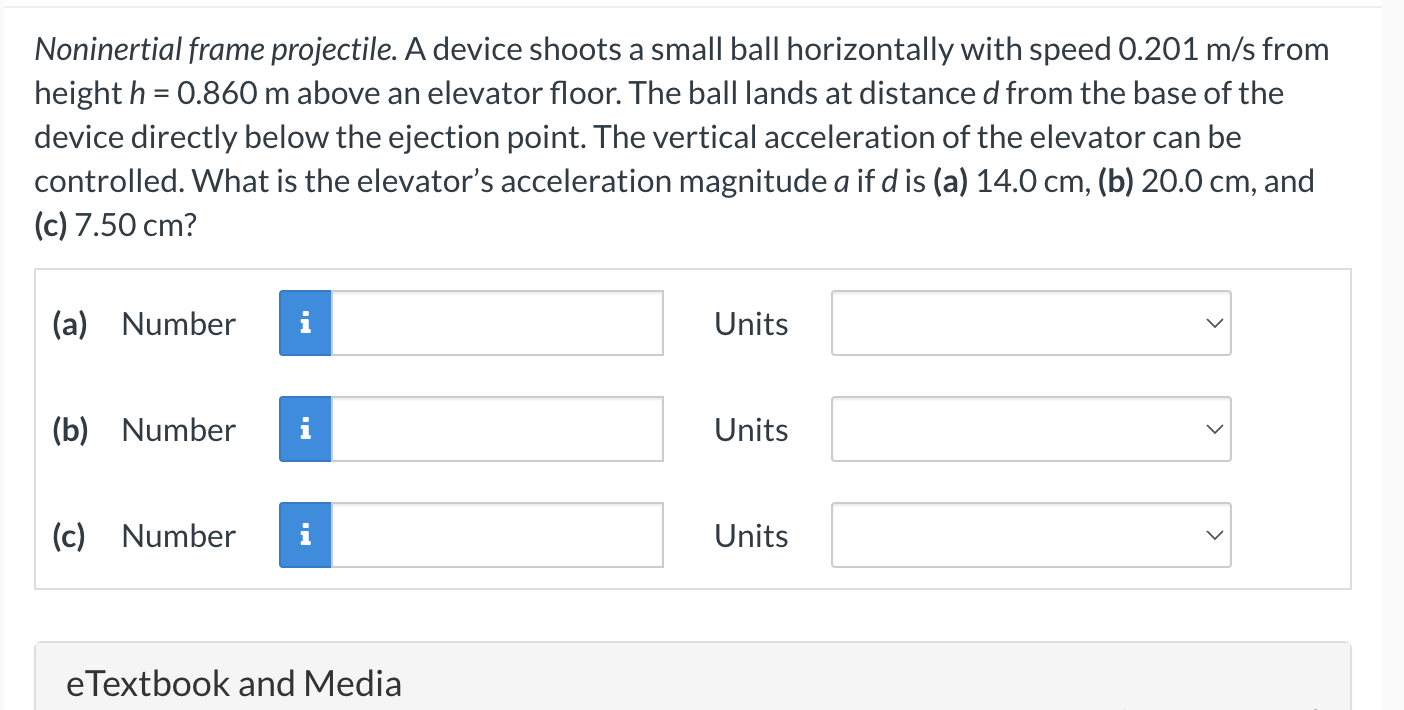Click the word Units in row (b)
Screen dimensions: 1404x710
pos(750,429)
